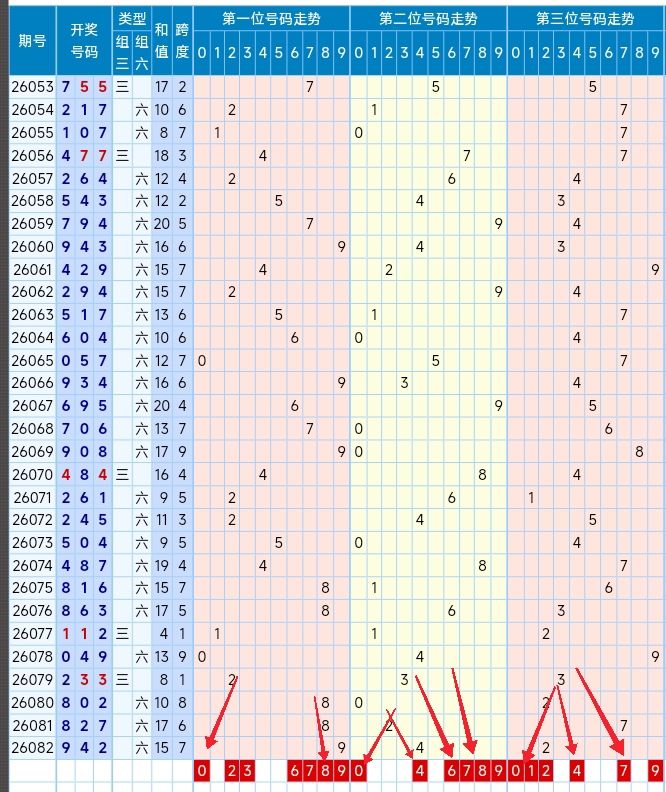Select issue number 26059
The height and width of the screenshot is (792, 666).
click(x=32, y=224)
